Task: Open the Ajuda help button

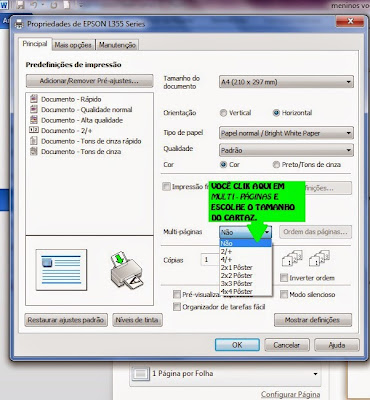Action: point(337,345)
